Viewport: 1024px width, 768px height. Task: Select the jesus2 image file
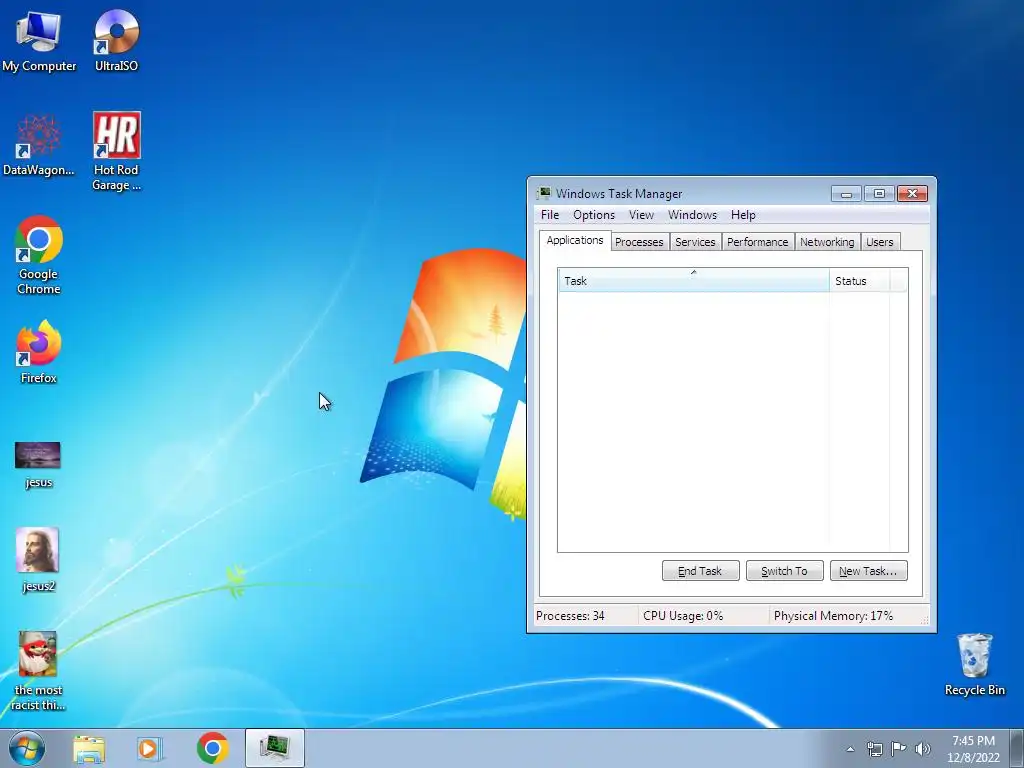tap(39, 560)
